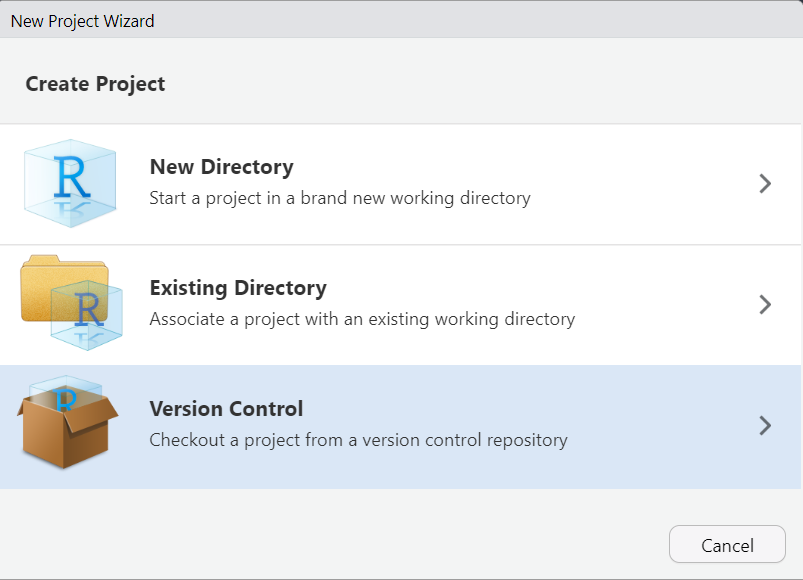Click the blue R cube New Directory icon
The image size is (803, 580).
(70, 183)
